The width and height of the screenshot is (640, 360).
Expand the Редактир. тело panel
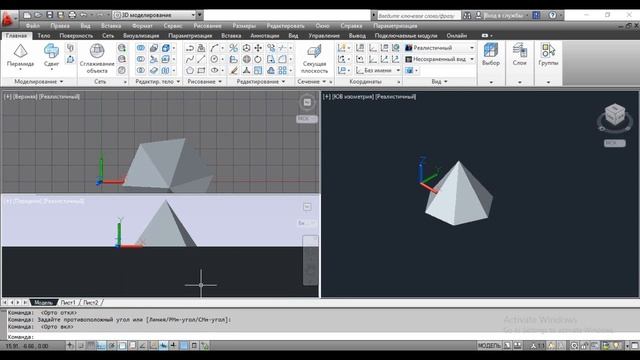(158, 82)
